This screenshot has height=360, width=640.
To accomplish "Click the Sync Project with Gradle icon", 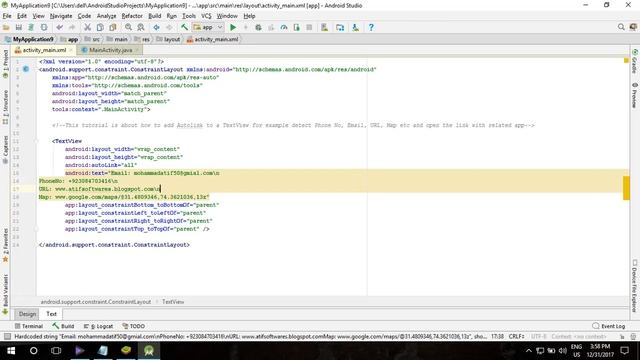I will [31, 27].
